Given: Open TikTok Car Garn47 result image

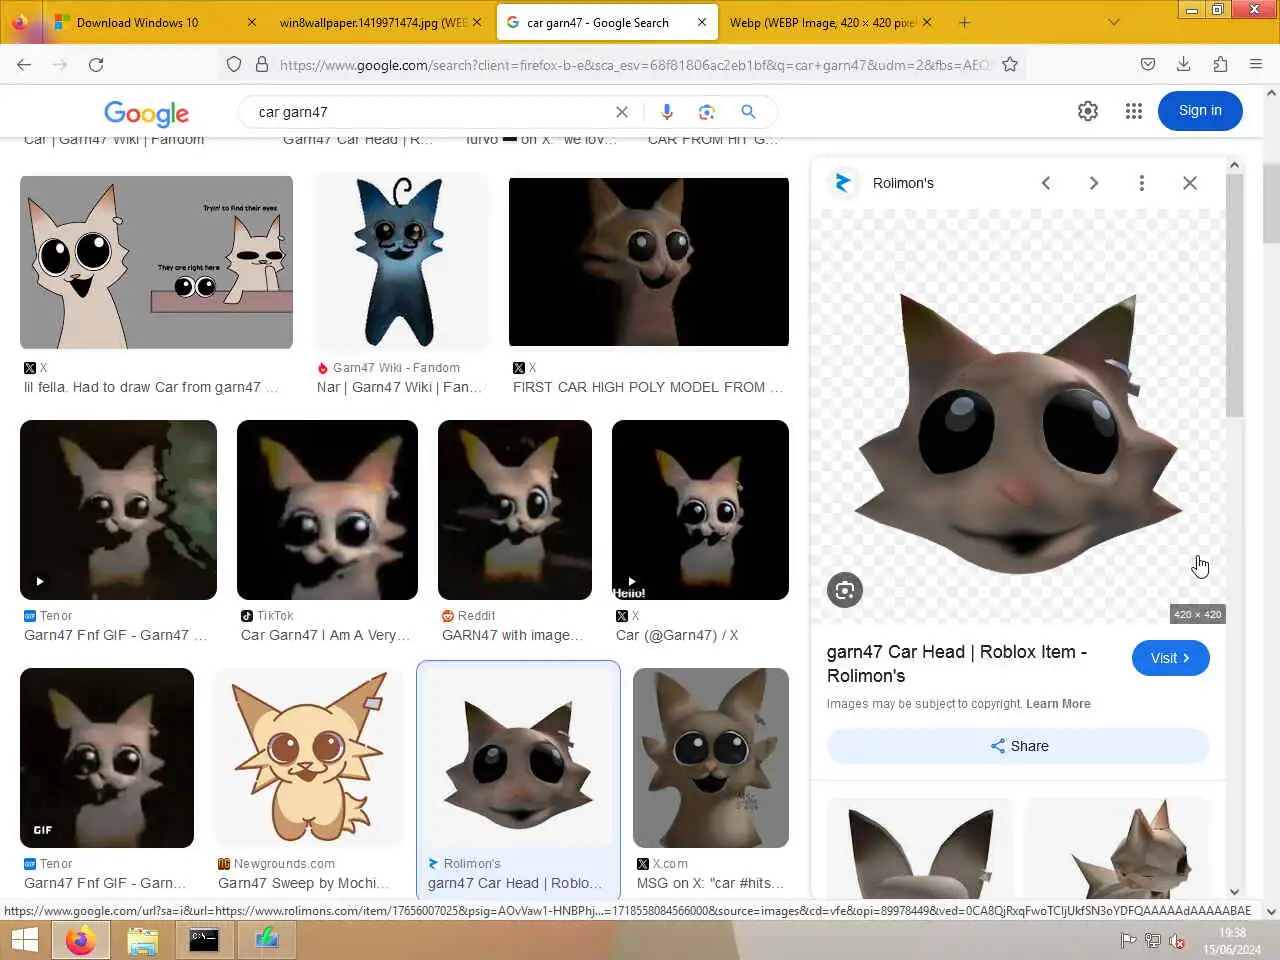Looking at the screenshot, I should coord(327,510).
